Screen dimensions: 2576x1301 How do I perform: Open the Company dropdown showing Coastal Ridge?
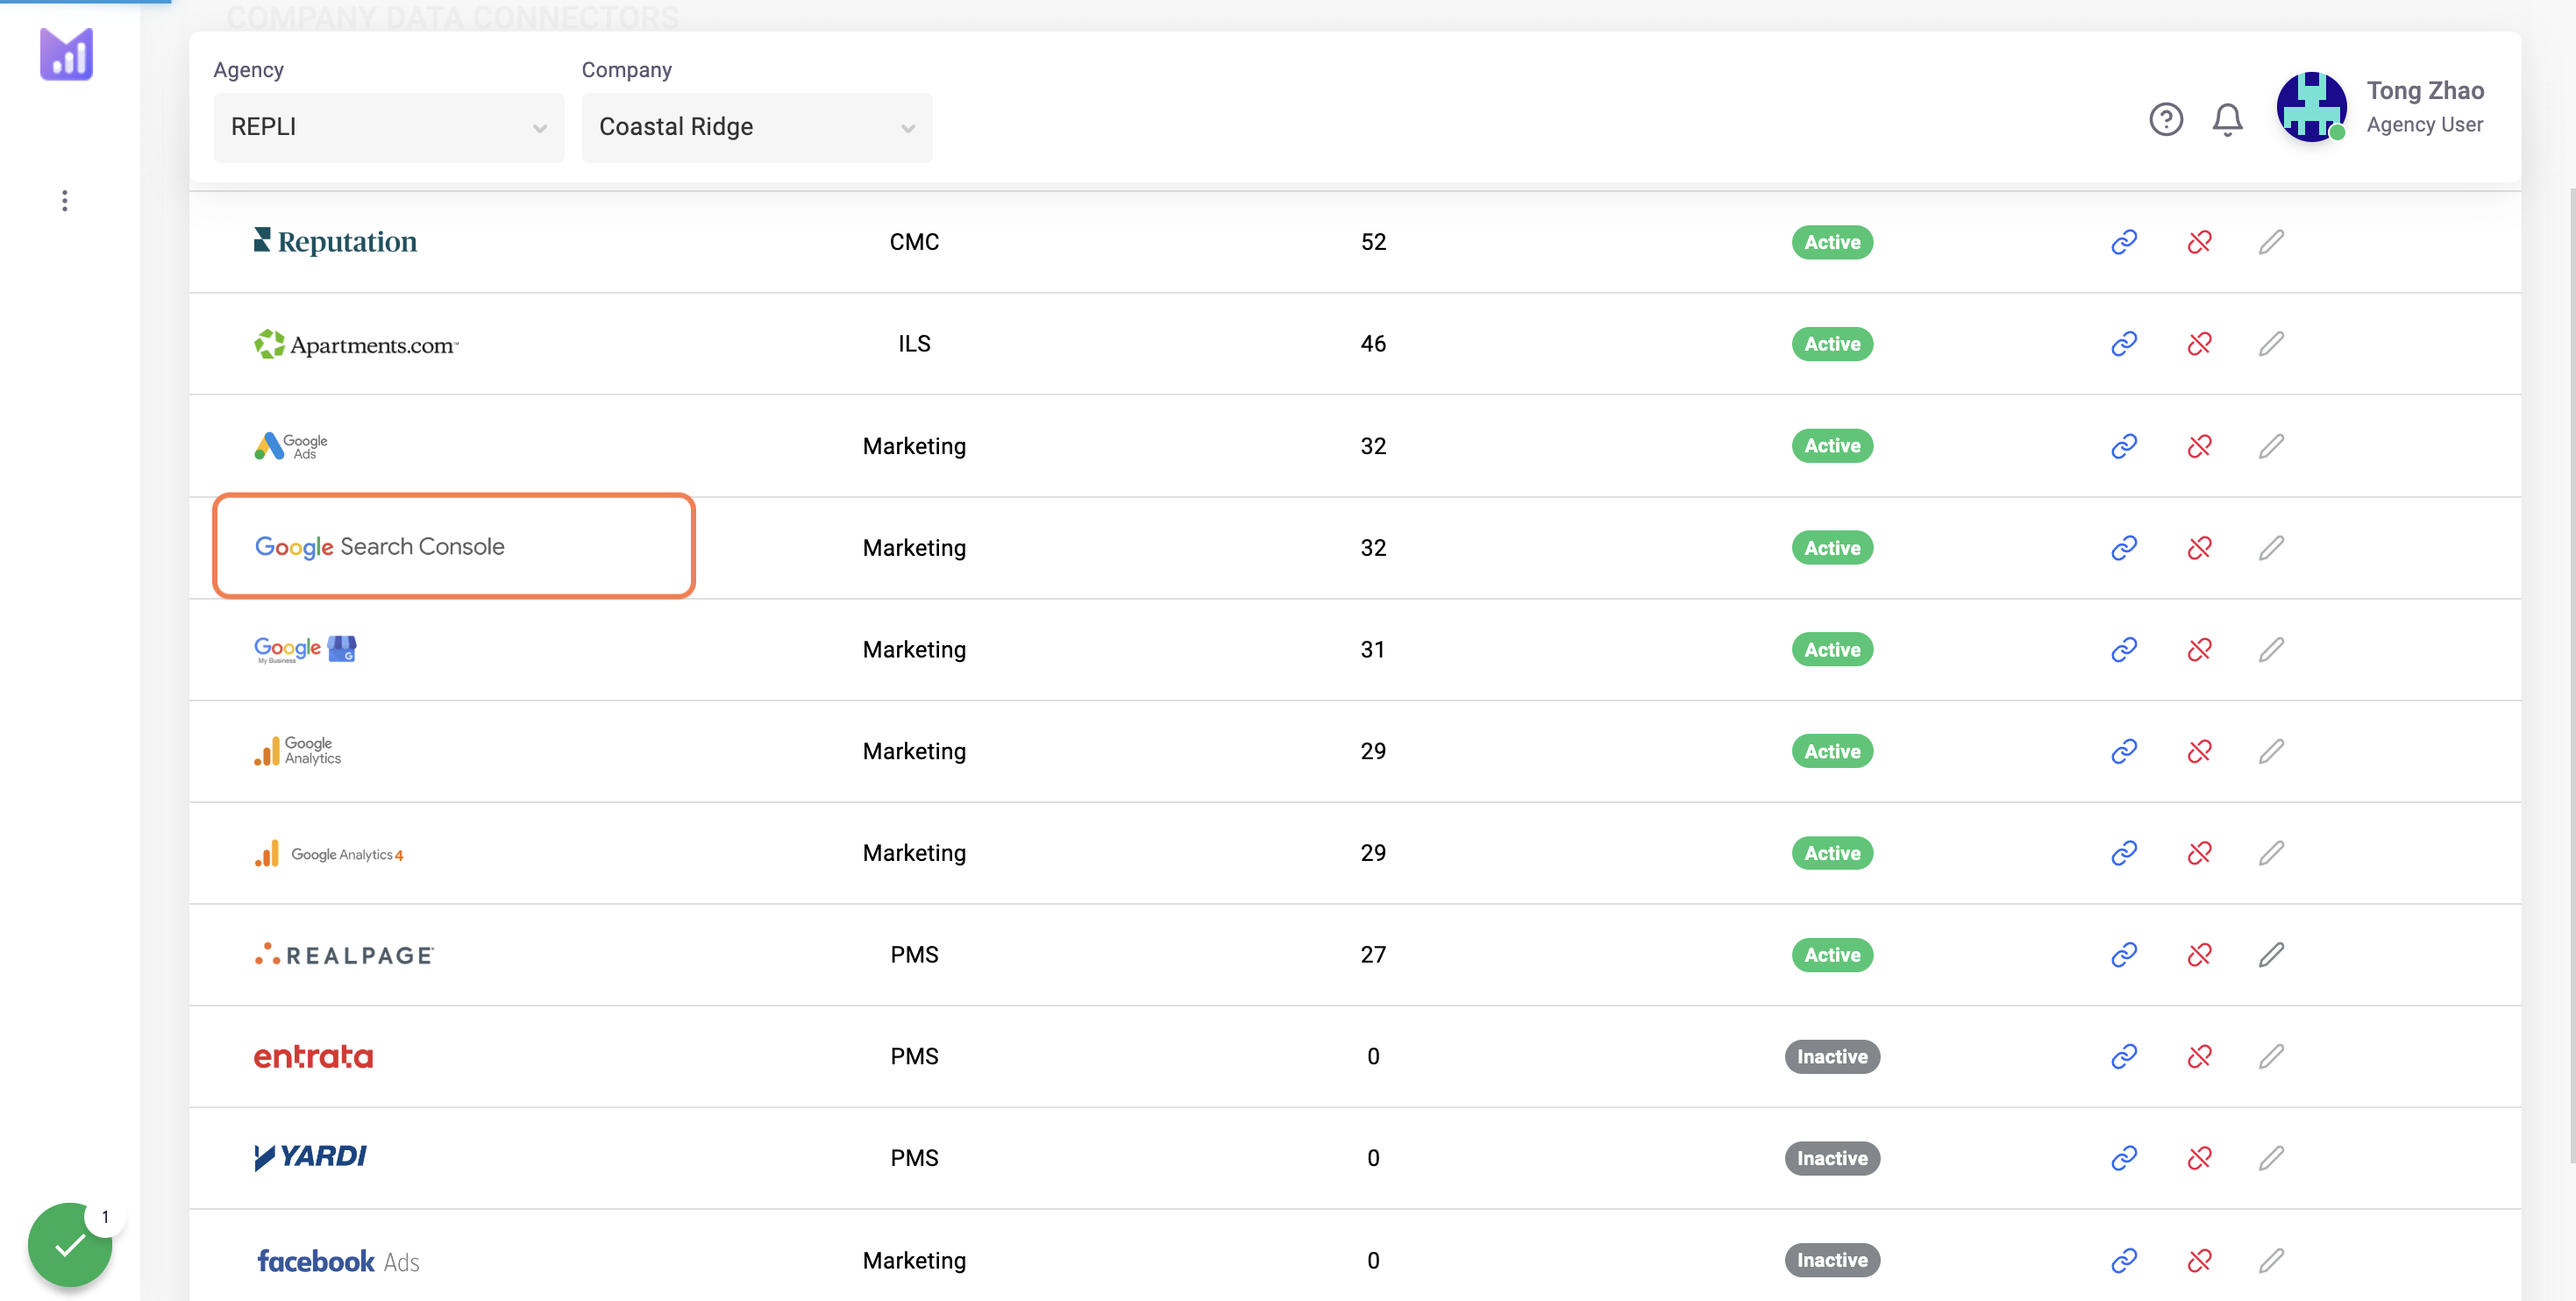point(757,127)
